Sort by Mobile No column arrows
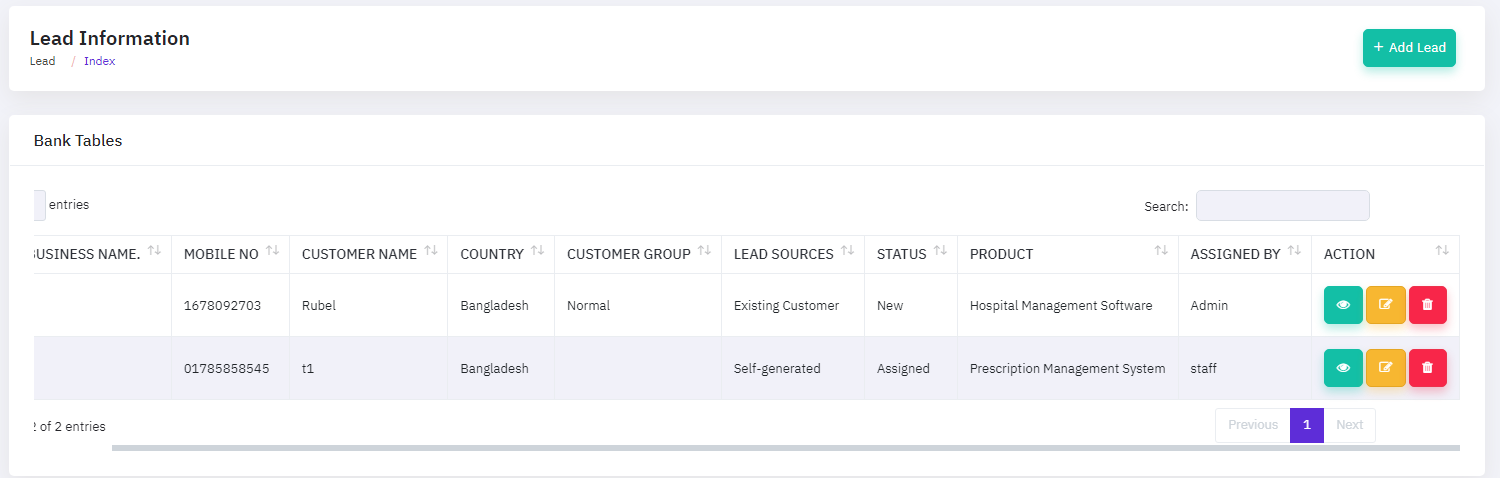 pos(272,252)
